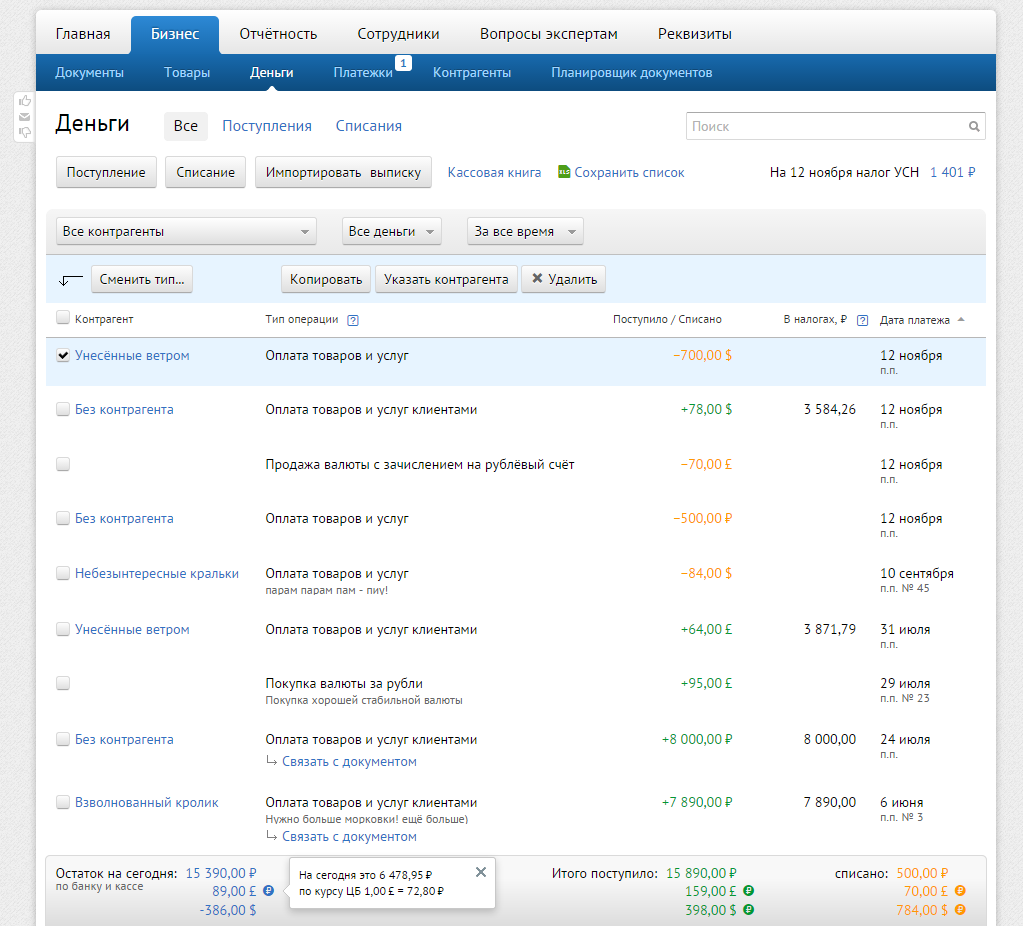Click the envelope feedback icon
The image size is (1023, 926).
point(25,117)
